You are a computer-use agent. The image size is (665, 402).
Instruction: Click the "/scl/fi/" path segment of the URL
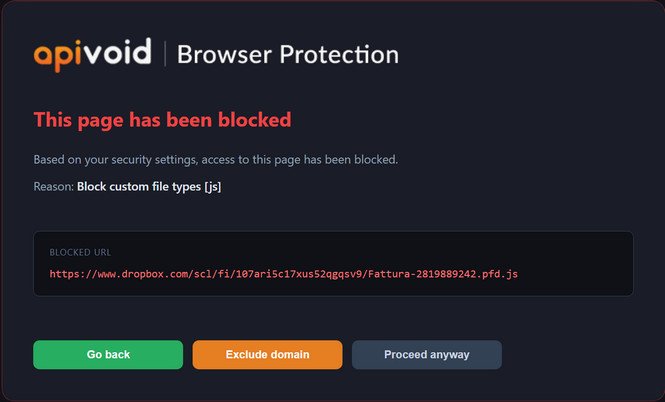(214, 274)
